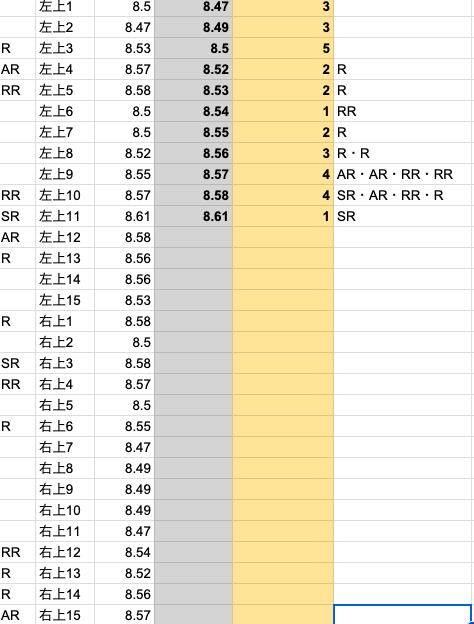Viewport: 474px width, 624px height.
Task: Click the cell labeled 右上1
Action: (x=65, y=321)
